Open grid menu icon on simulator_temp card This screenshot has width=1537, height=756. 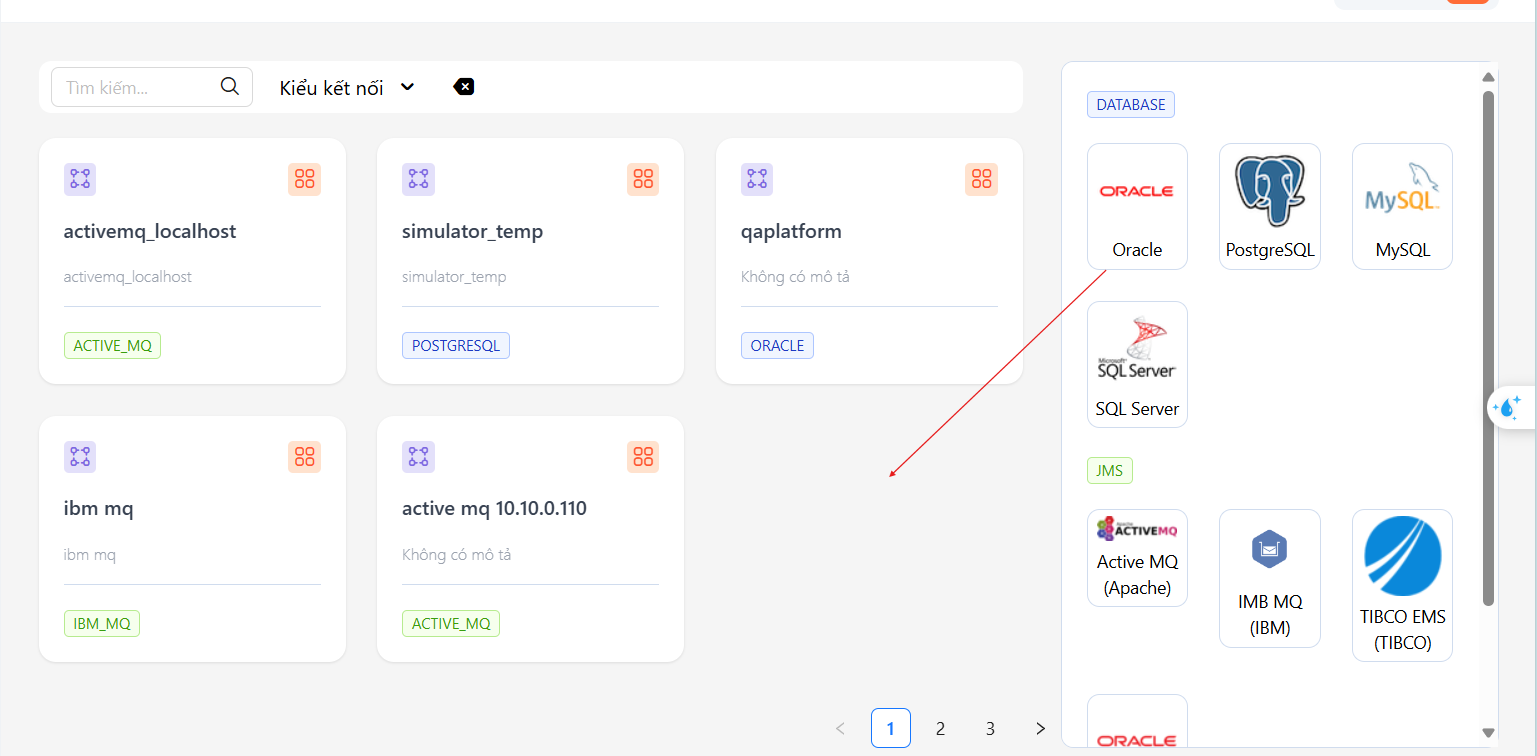coord(643,179)
